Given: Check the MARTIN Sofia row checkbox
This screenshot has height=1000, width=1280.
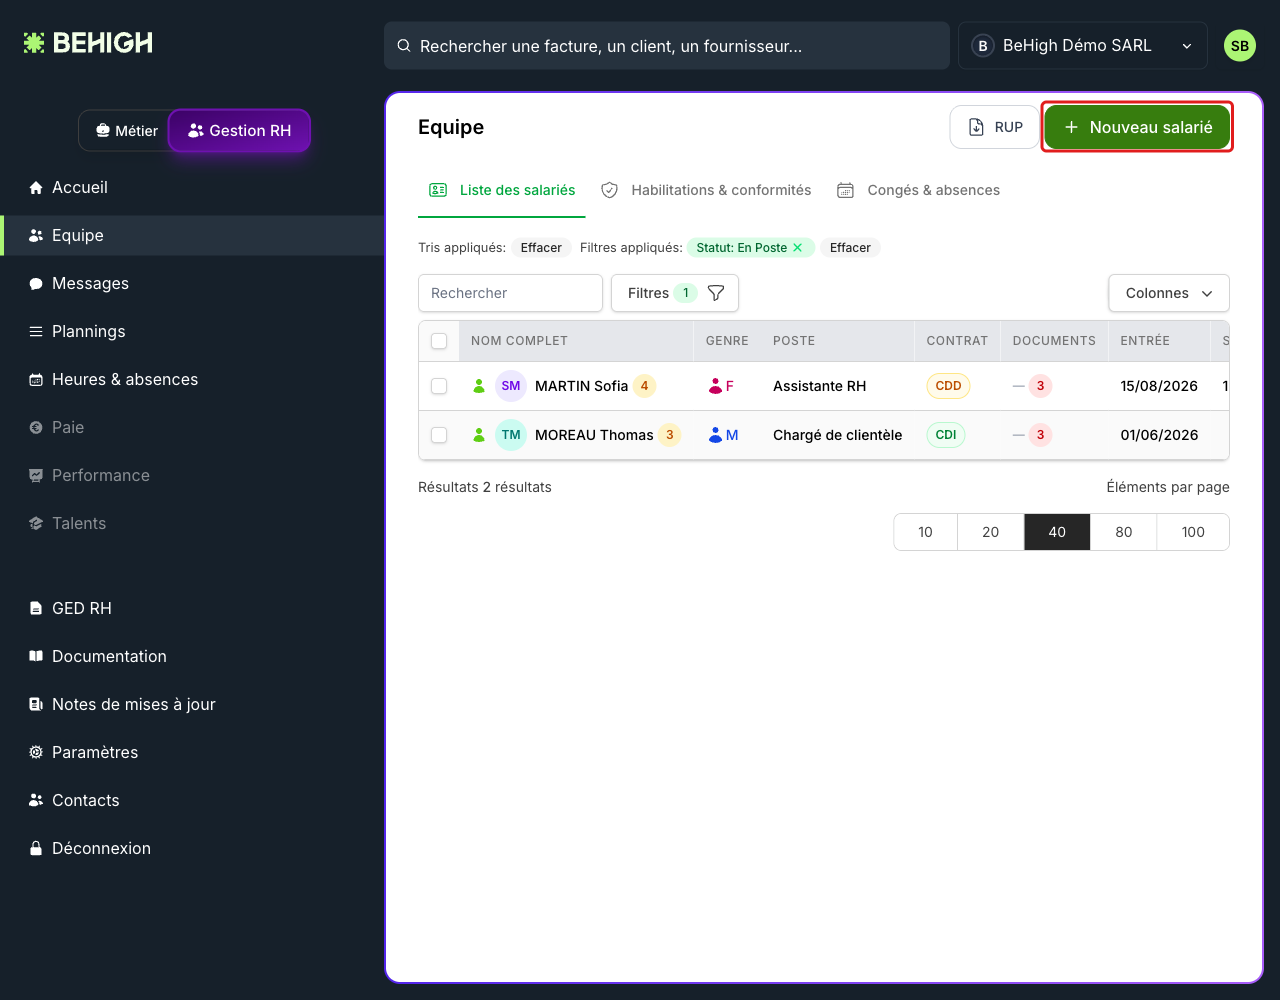Looking at the screenshot, I should coord(439,386).
